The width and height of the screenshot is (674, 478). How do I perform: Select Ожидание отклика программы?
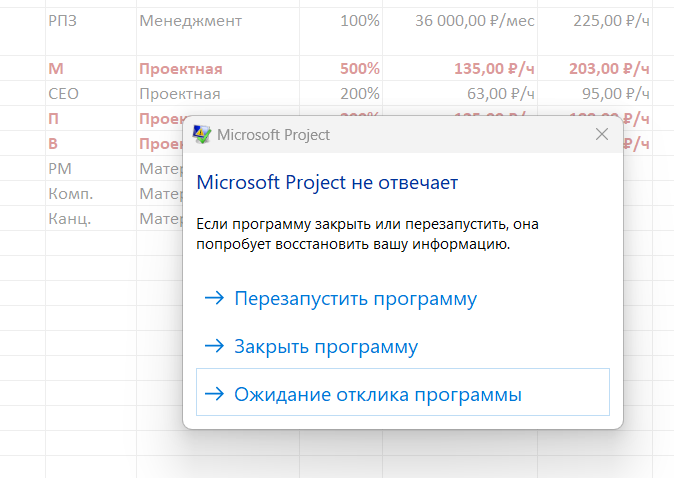(403, 392)
